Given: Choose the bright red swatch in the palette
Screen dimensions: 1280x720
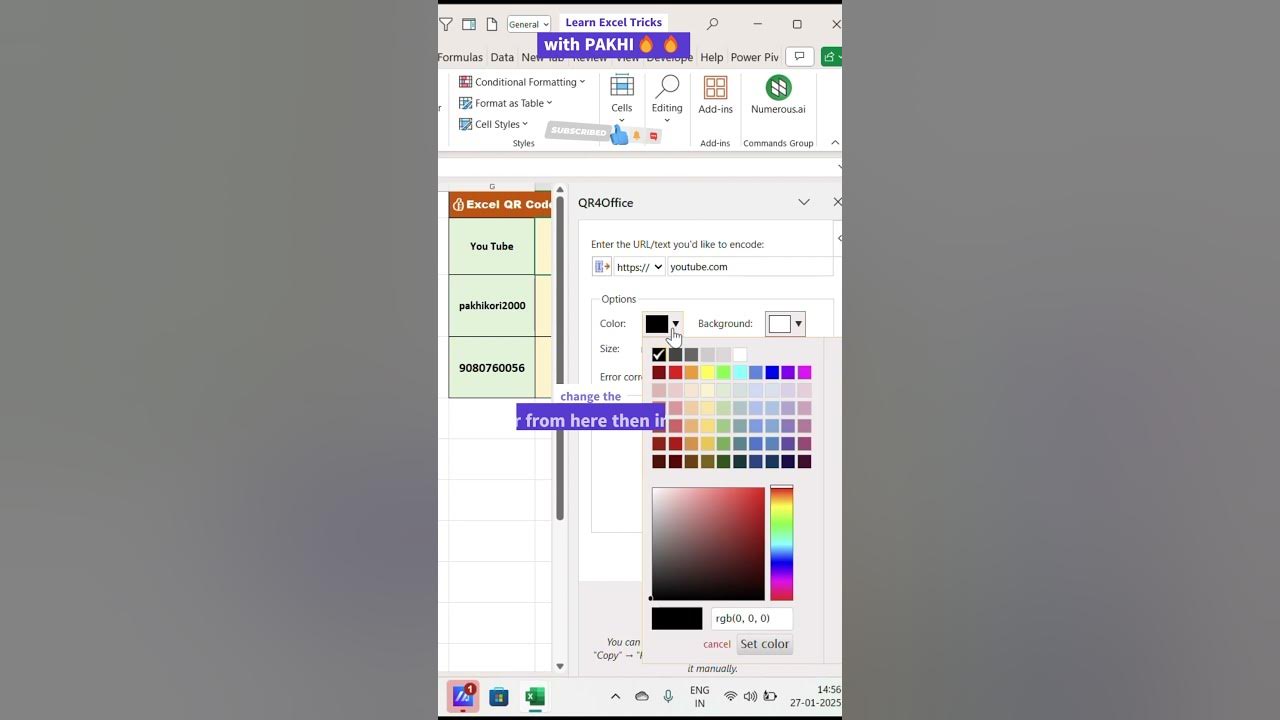Looking at the screenshot, I should tap(675, 373).
